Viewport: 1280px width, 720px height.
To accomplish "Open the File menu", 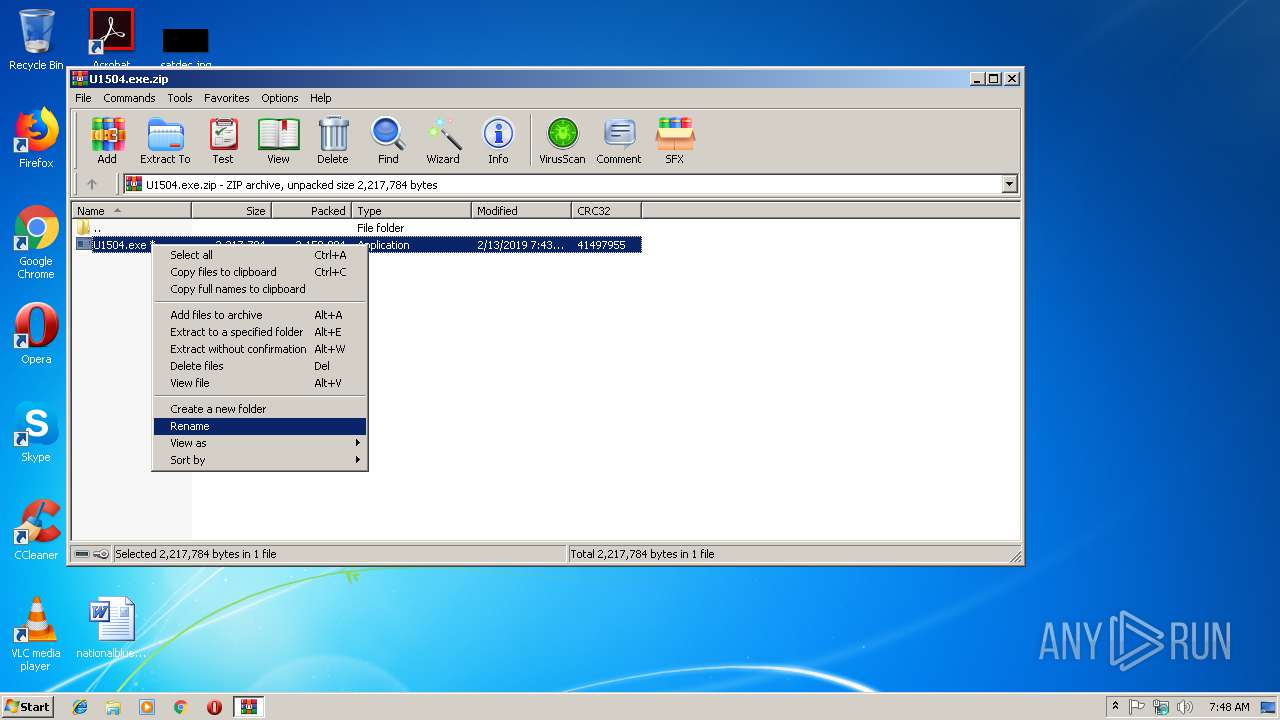I will pyautogui.click(x=83, y=98).
